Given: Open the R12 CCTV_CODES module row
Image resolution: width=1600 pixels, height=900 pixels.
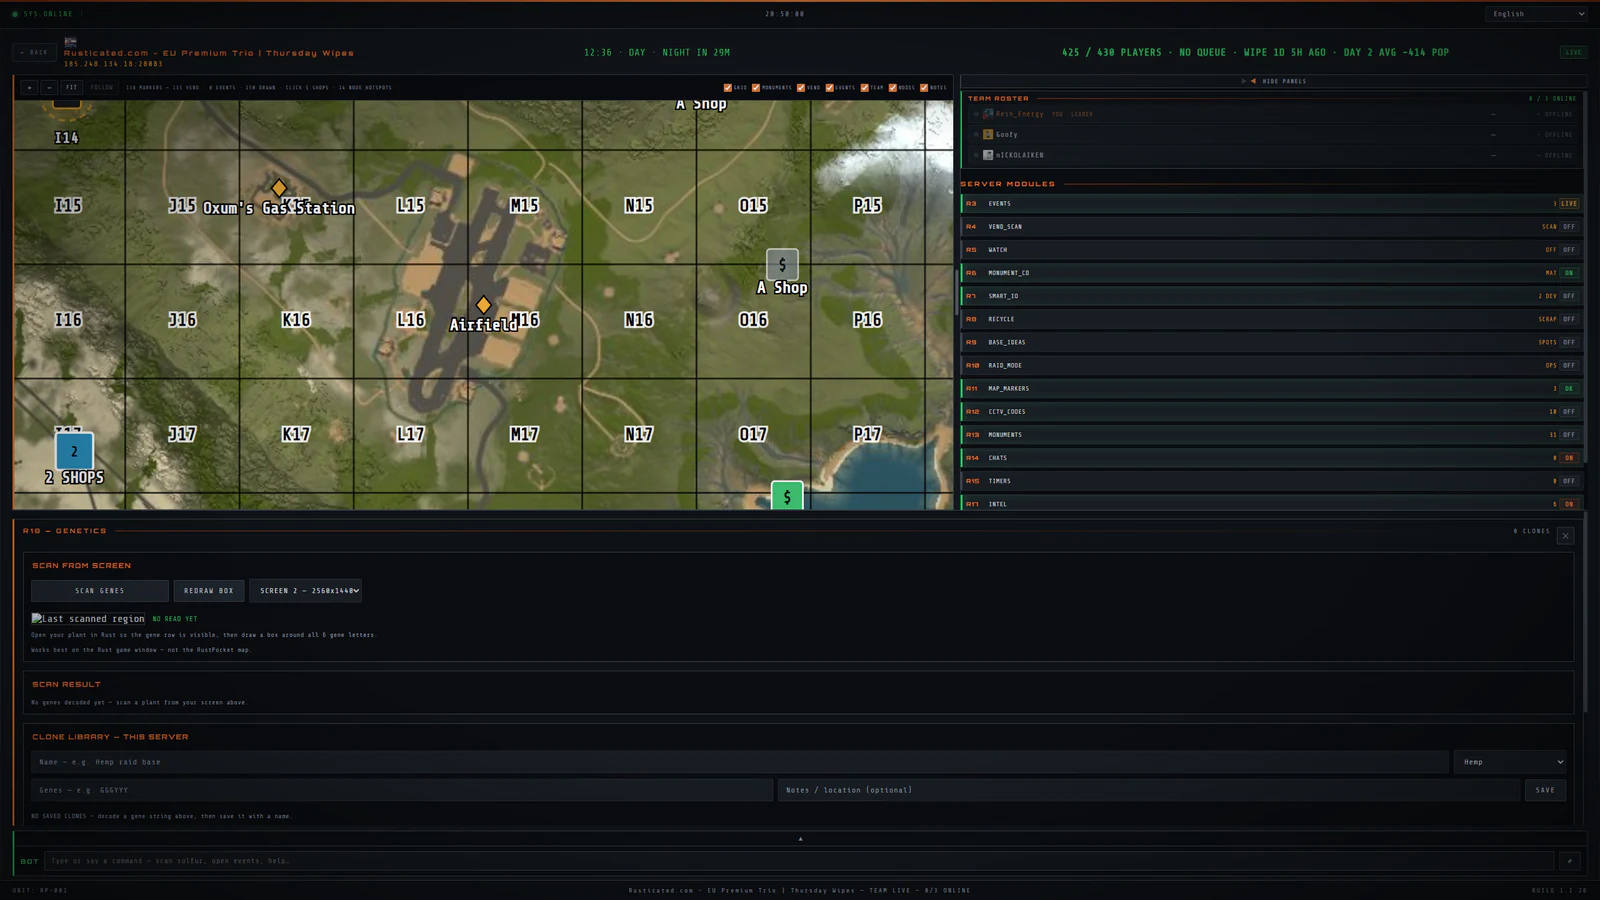Looking at the screenshot, I should tap(1270, 411).
